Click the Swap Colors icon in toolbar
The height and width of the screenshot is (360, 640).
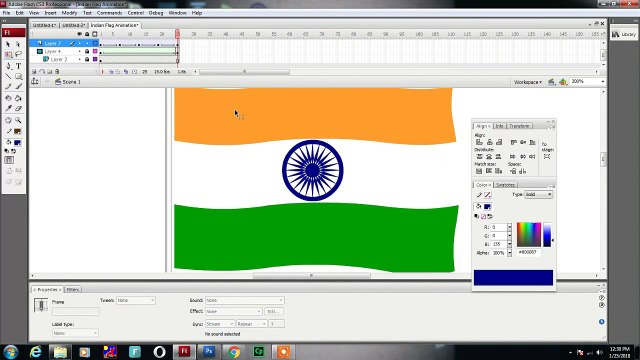click(x=13, y=151)
